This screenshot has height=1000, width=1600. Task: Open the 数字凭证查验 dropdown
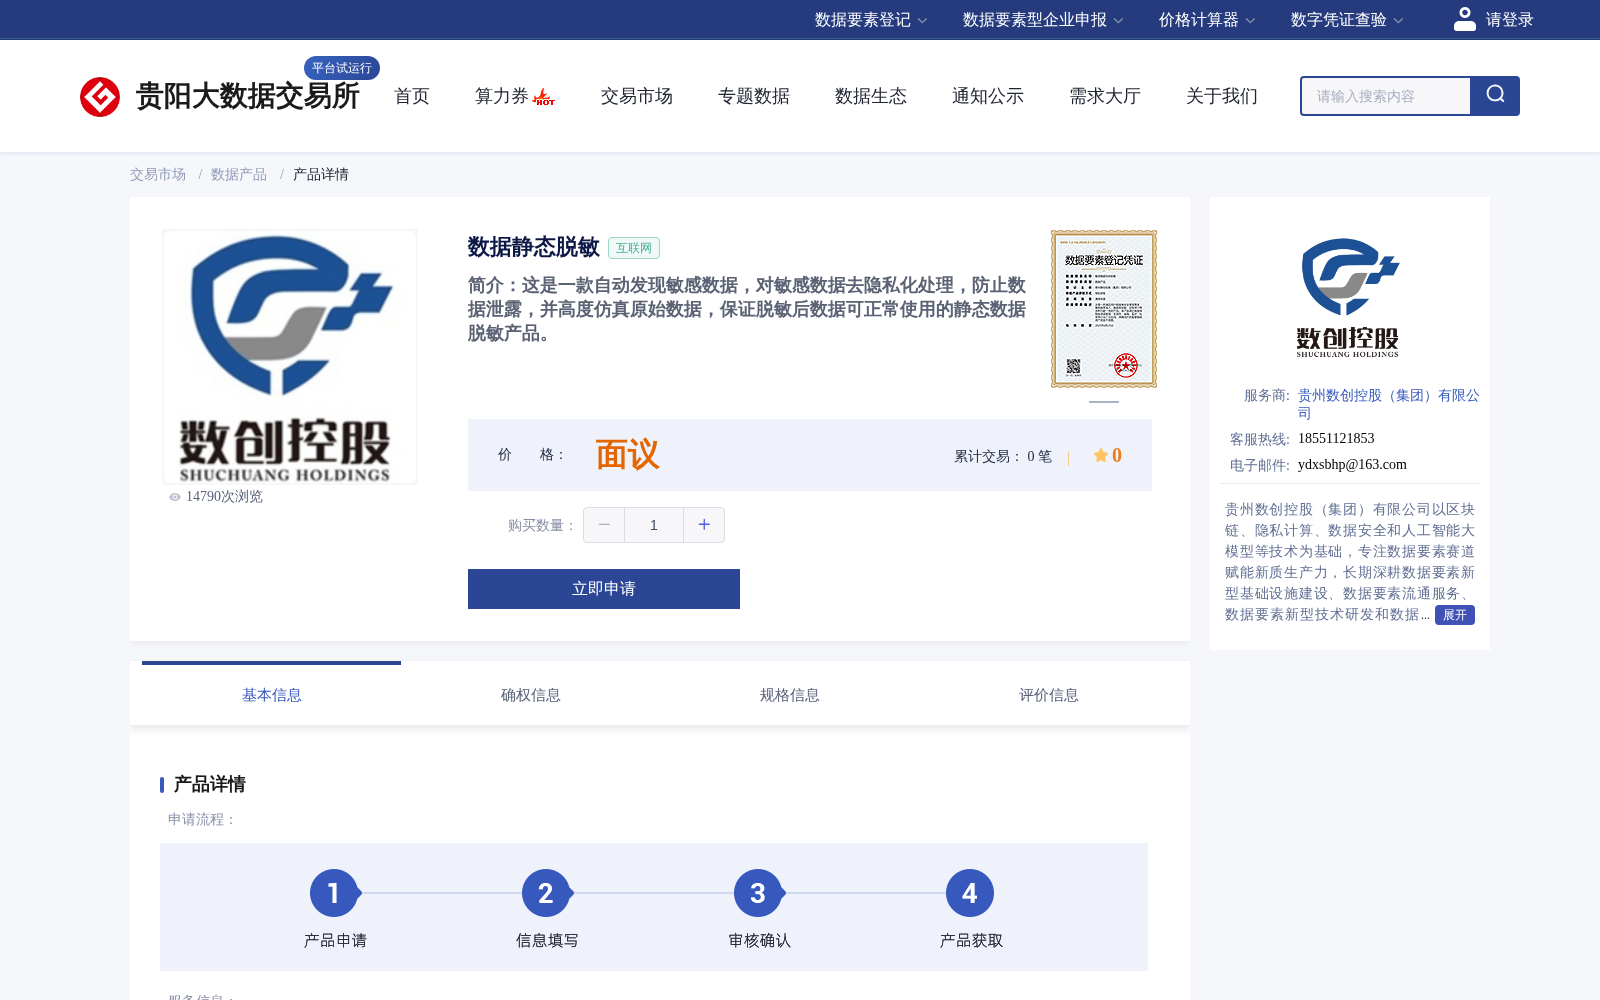(x=1347, y=20)
